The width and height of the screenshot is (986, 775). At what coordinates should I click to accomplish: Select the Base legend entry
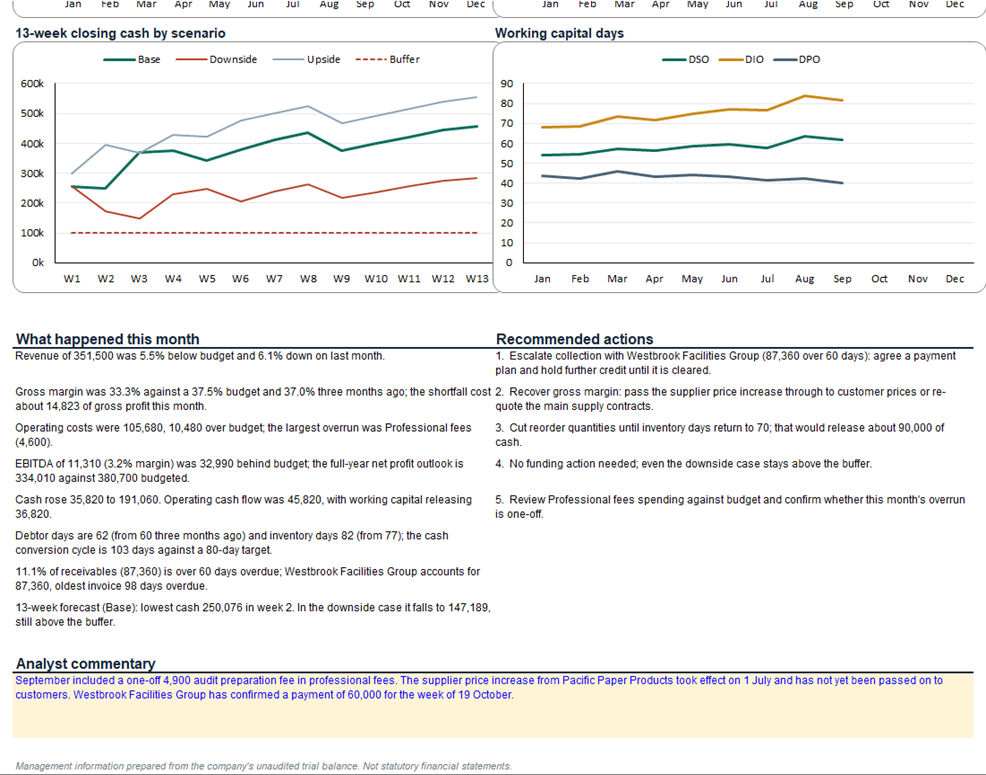click(132, 59)
